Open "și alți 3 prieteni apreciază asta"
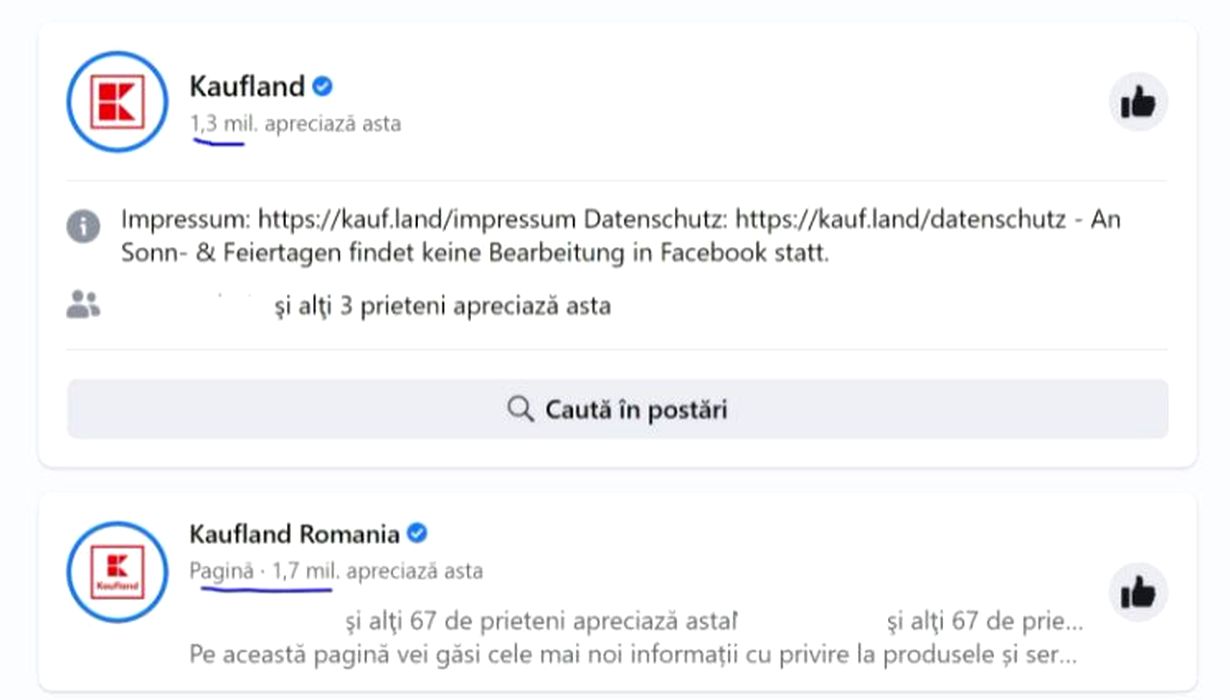 point(442,305)
